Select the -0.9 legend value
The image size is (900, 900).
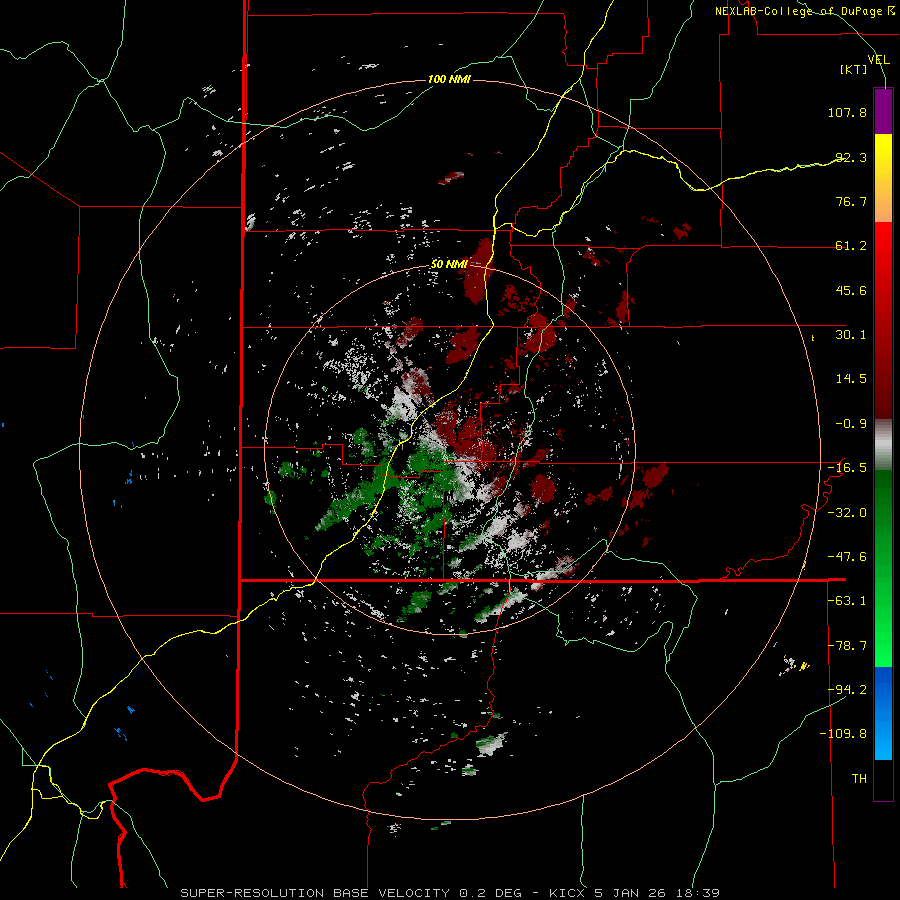coord(851,424)
